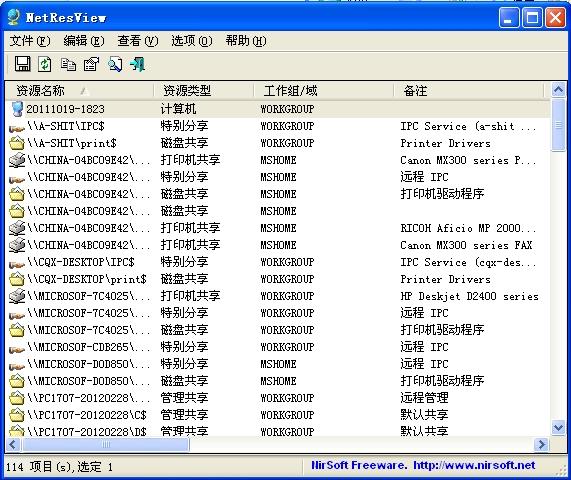
Task: Click MSHOME in the RICOH Aficio row
Action: coord(278,228)
